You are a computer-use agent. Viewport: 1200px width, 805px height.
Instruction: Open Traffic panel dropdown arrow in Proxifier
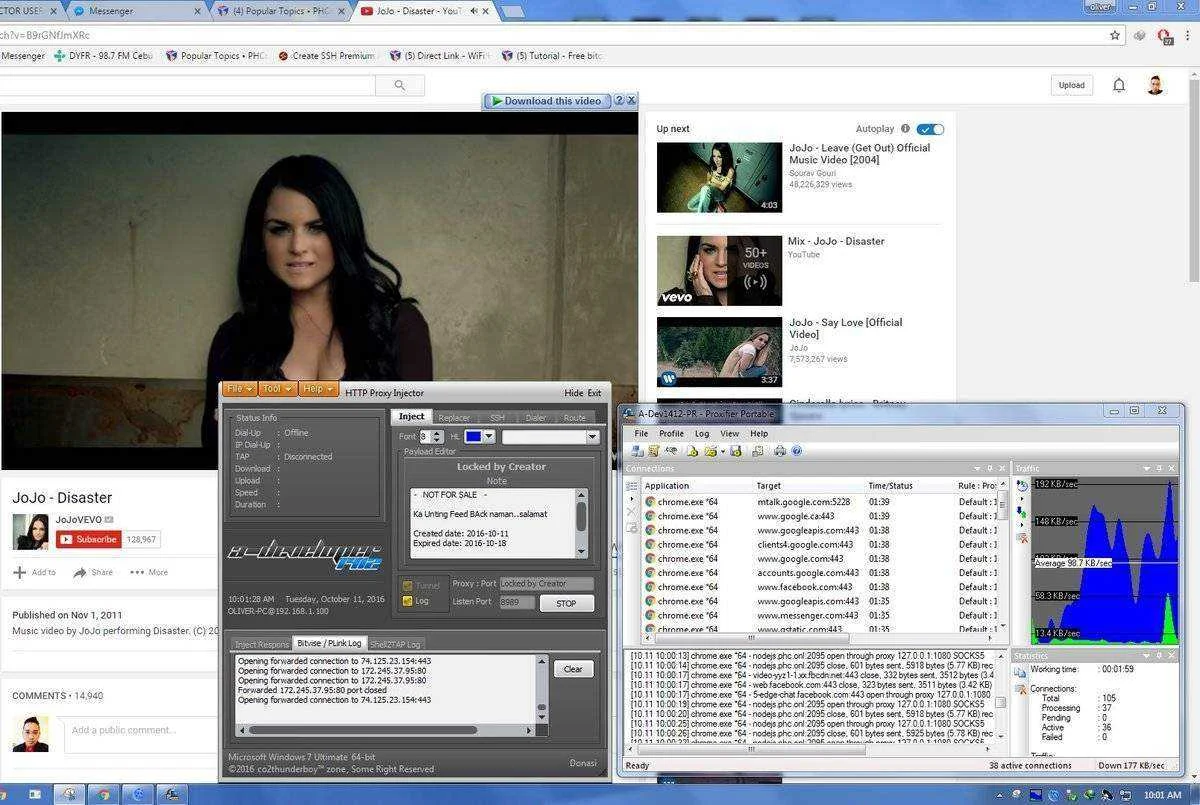(1148, 468)
